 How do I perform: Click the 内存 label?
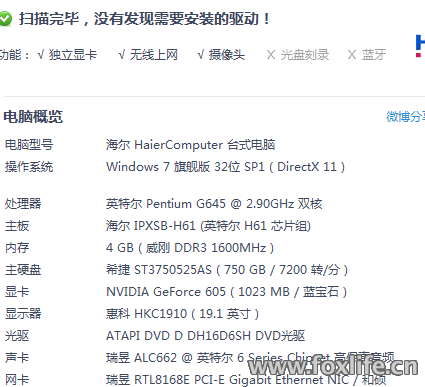click(17, 248)
